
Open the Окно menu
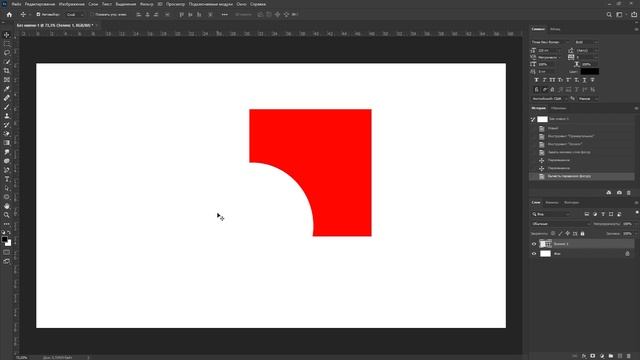(241, 4)
